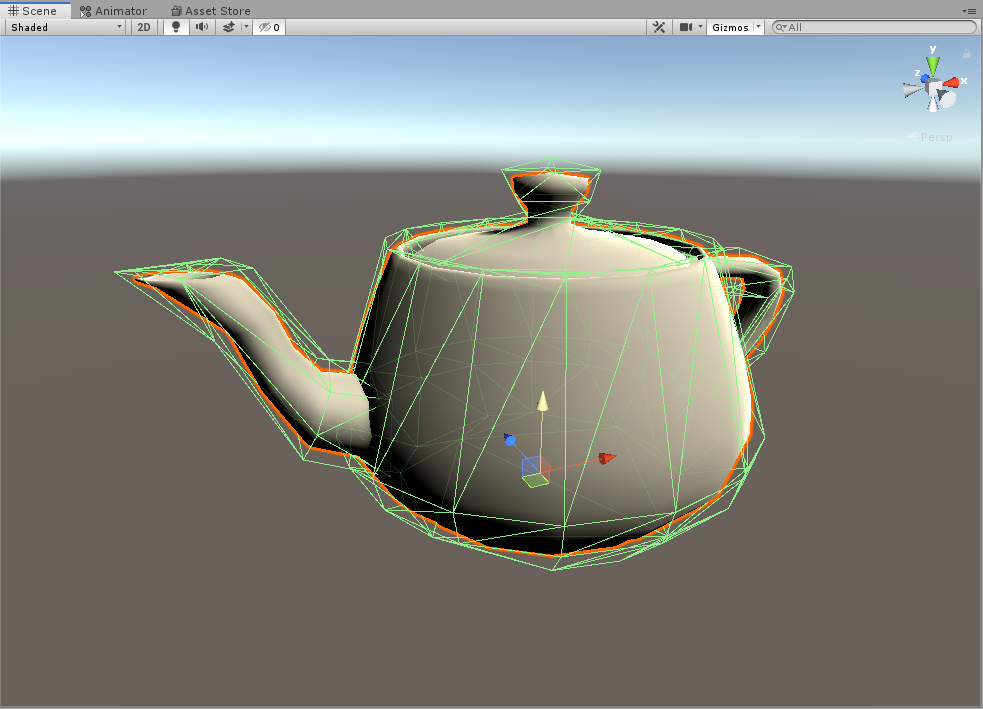Screen dimensions: 983x709
Task: Grab the yellow Y-axis move arrow
Action: 542,401
